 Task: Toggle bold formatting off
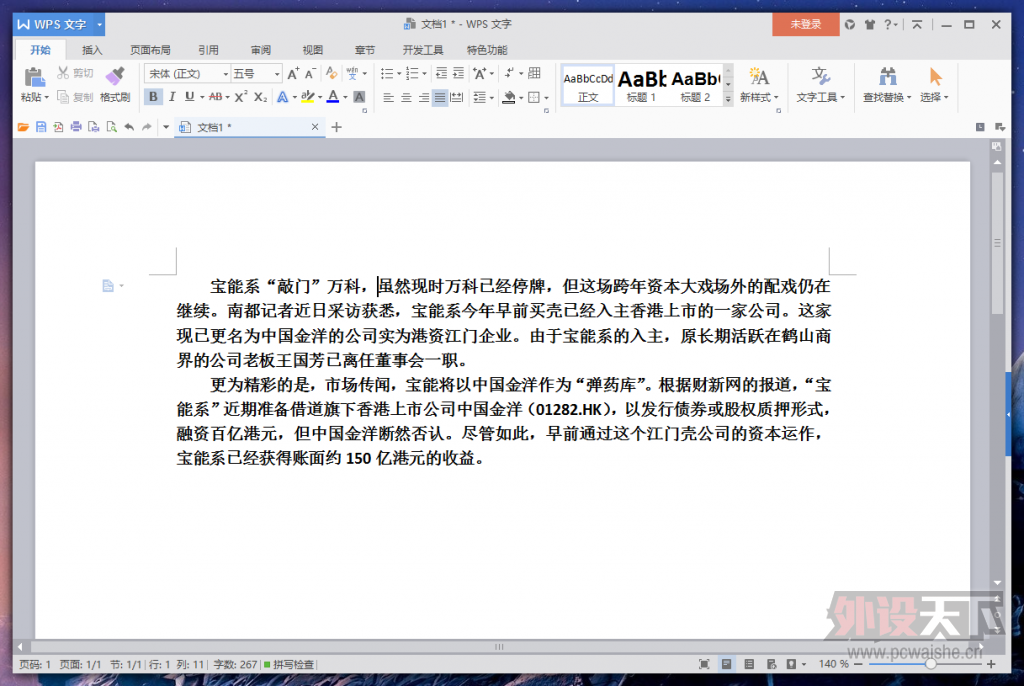point(153,97)
